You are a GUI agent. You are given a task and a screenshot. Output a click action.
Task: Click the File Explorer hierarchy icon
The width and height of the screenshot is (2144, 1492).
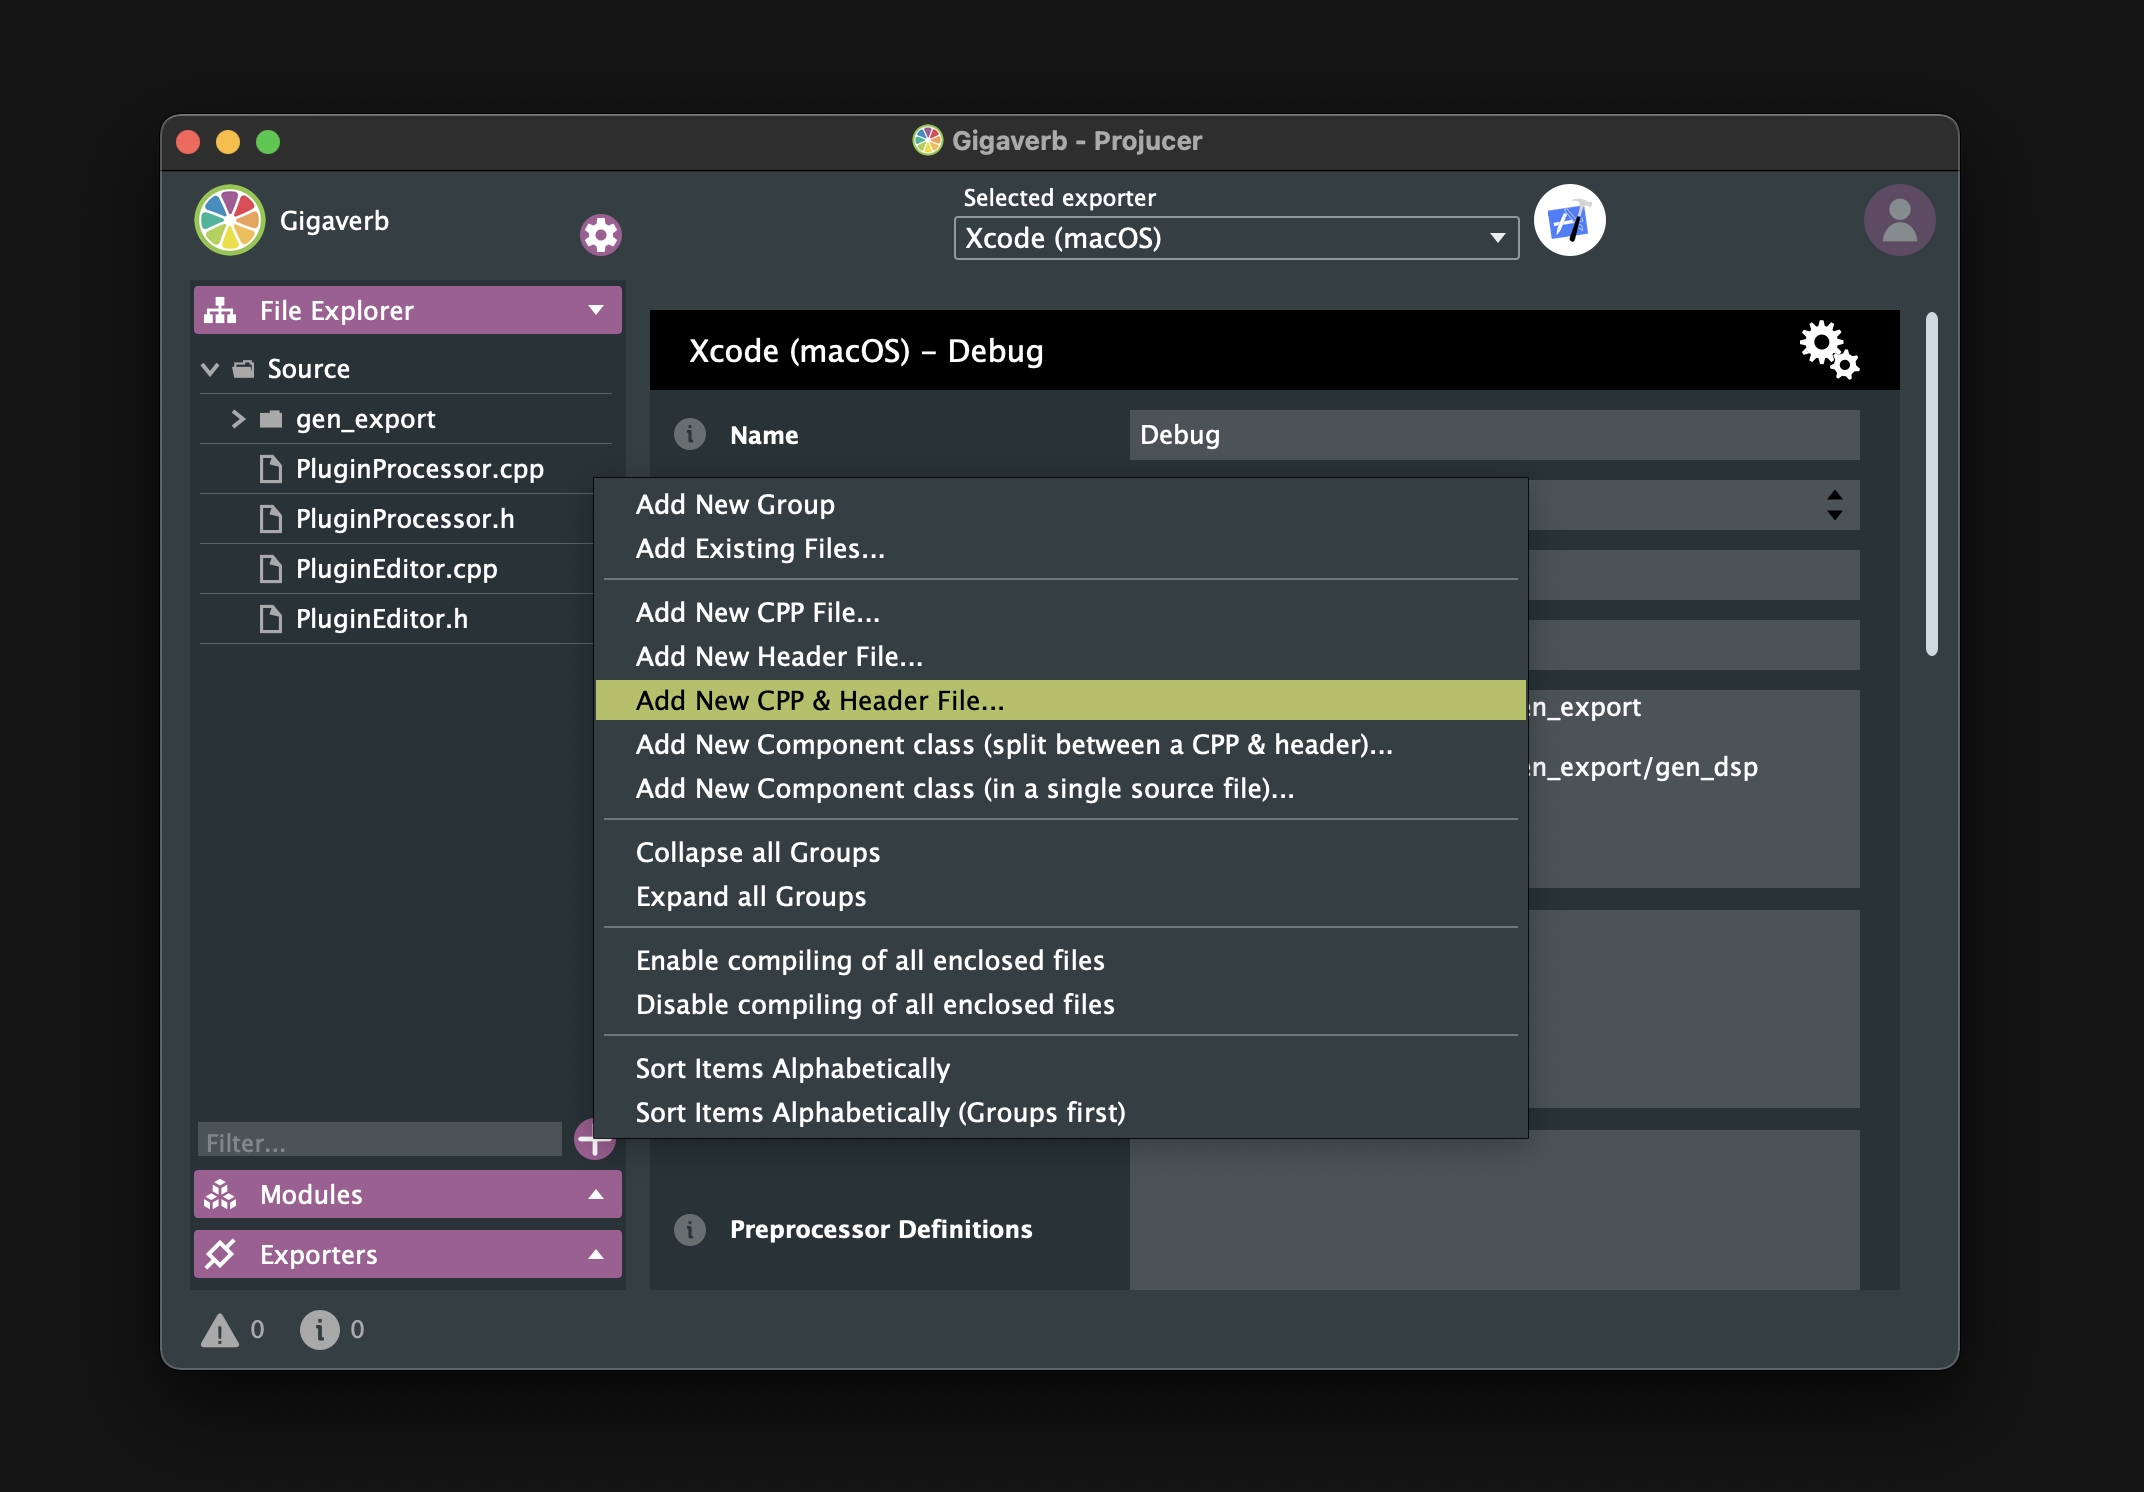[220, 310]
